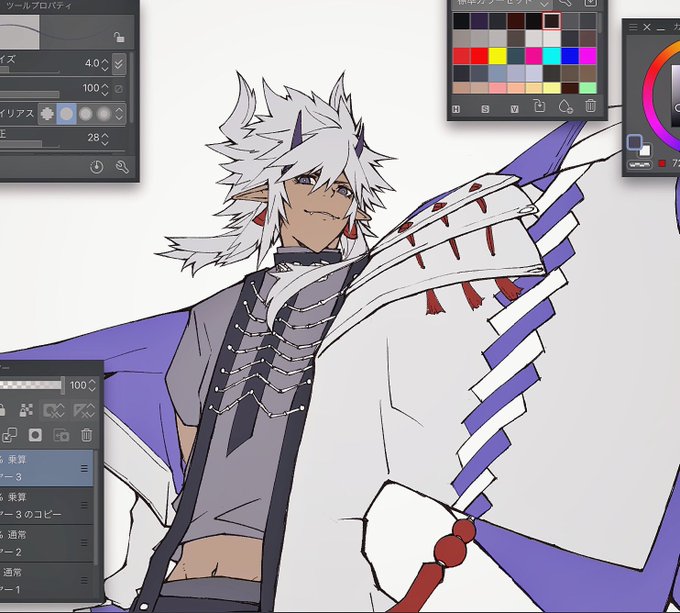Image resolution: width=680 pixels, height=613 pixels.
Task: Click the dimmed apply mask to layer icon
Action: point(61,435)
